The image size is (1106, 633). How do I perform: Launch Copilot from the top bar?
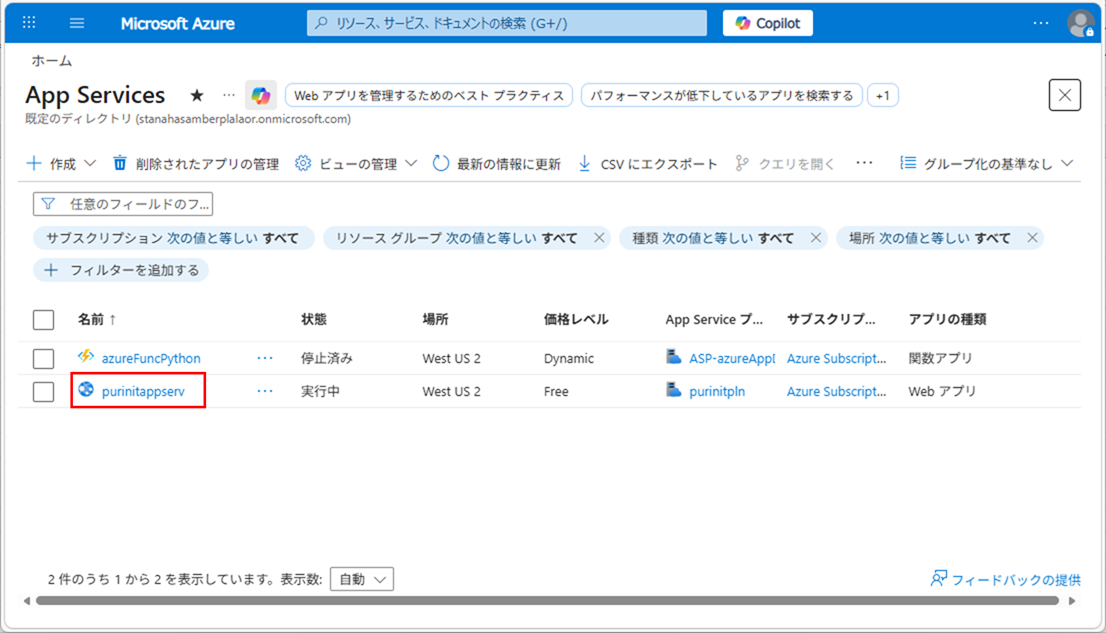pyautogui.click(x=767, y=22)
